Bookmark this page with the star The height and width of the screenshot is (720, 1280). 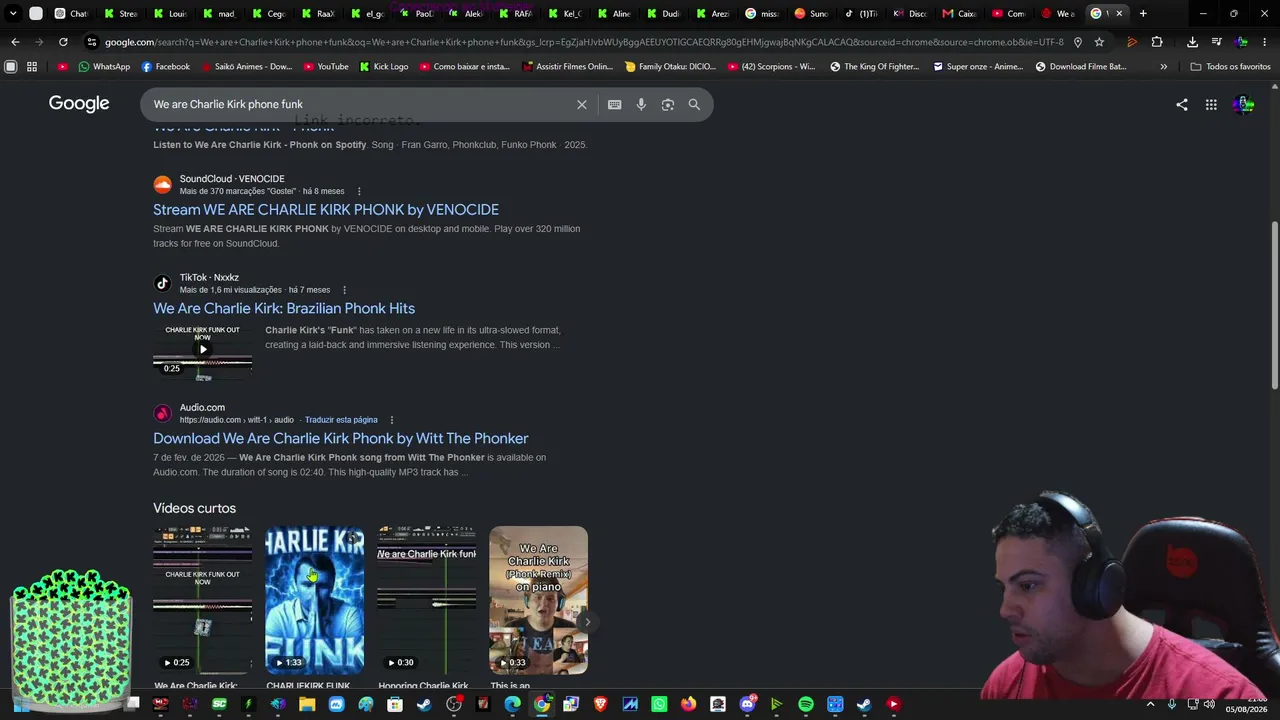tap(1099, 42)
